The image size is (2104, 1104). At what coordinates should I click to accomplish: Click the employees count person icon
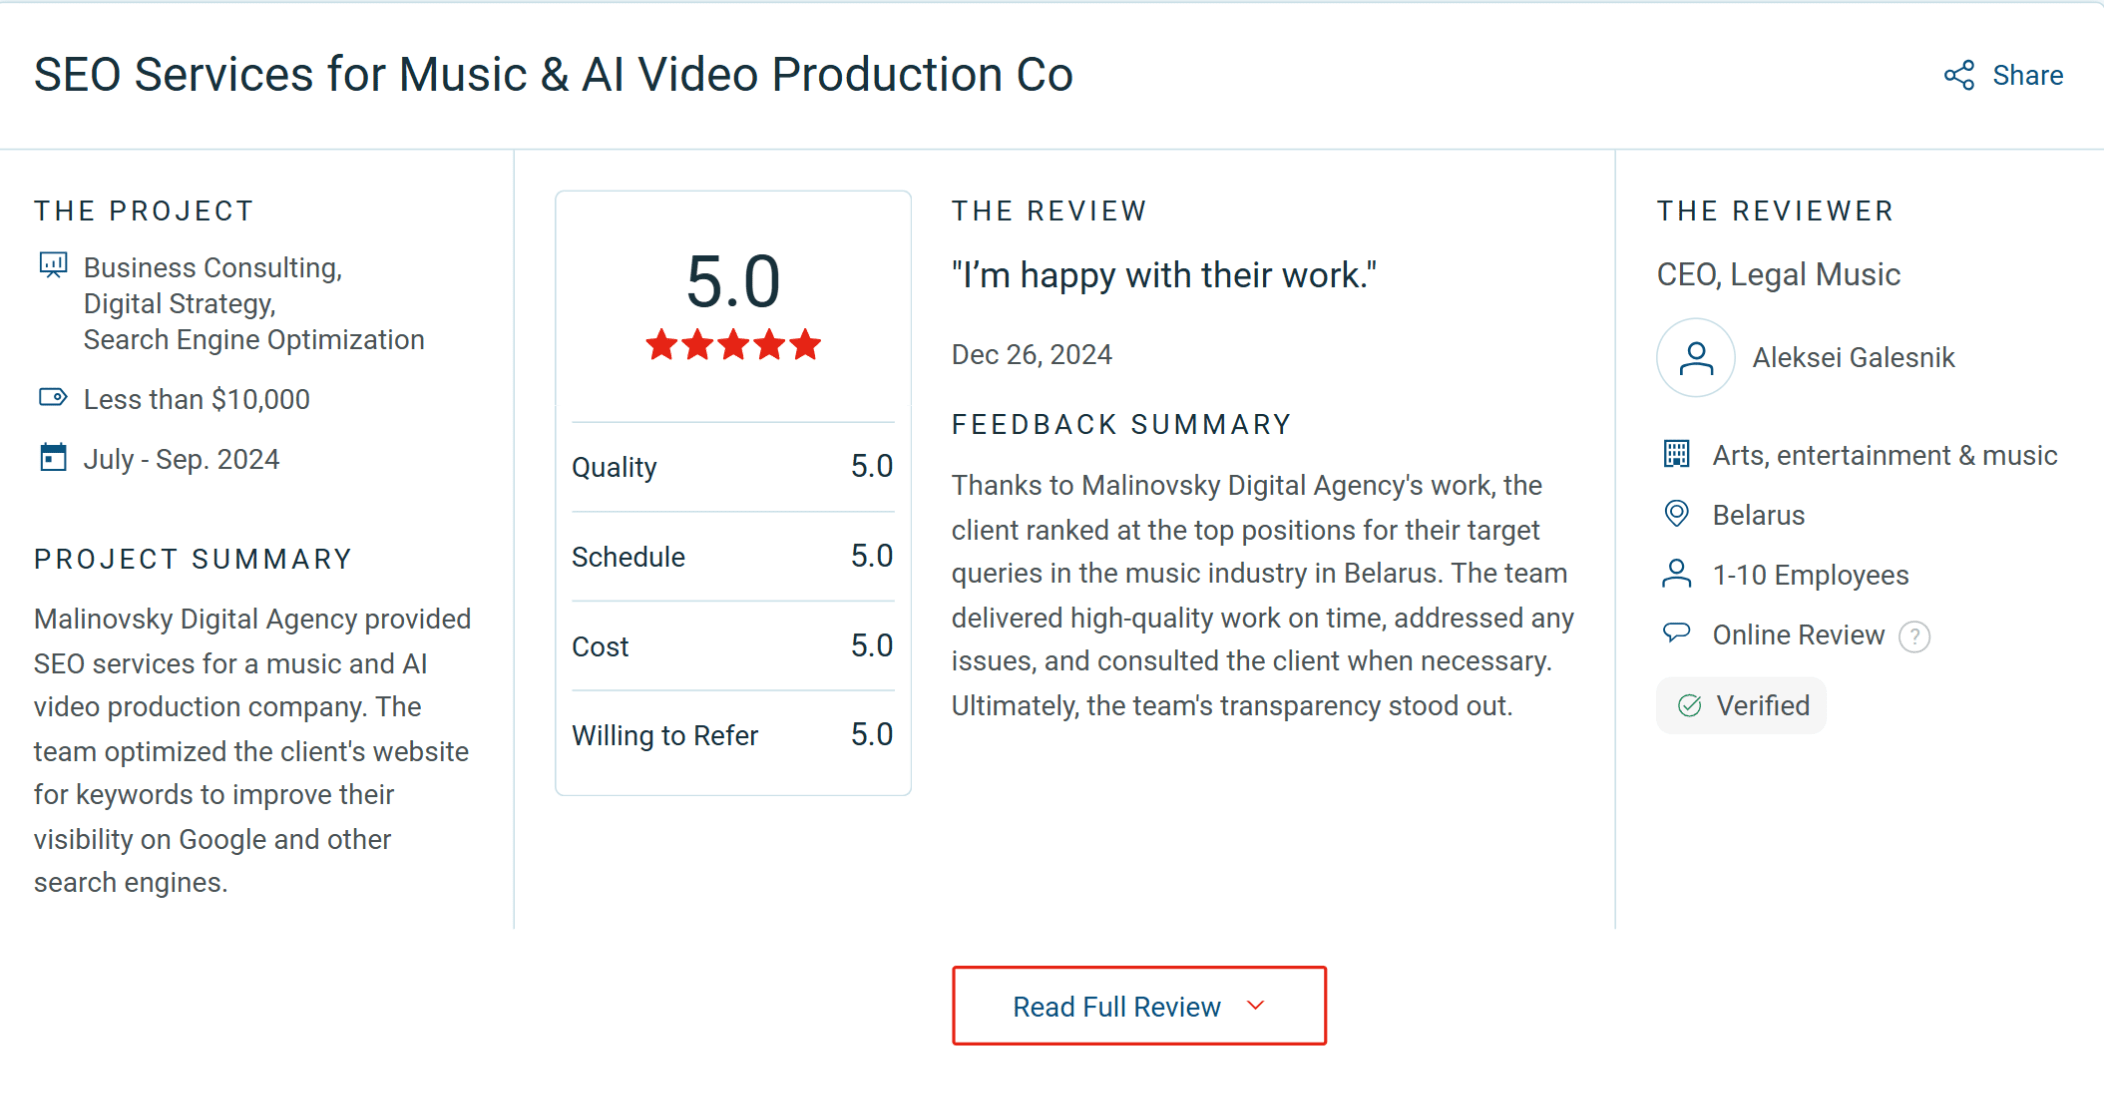point(1677,574)
